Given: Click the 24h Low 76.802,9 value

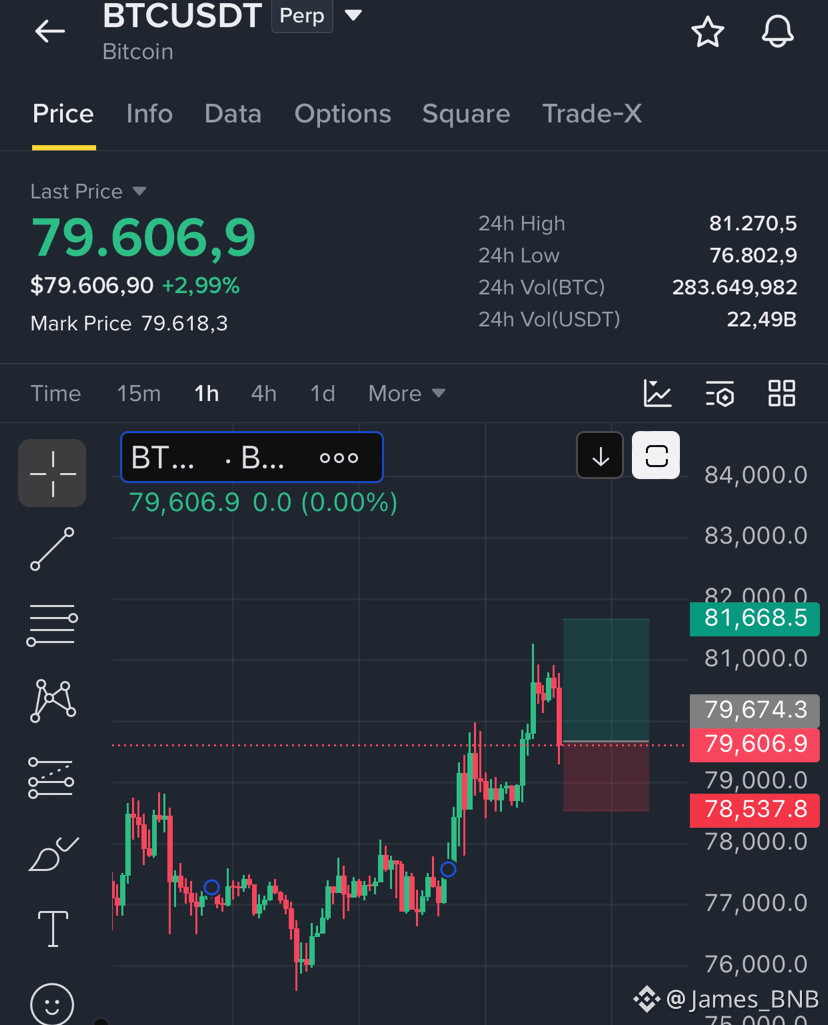Looking at the screenshot, I should [753, 256].
